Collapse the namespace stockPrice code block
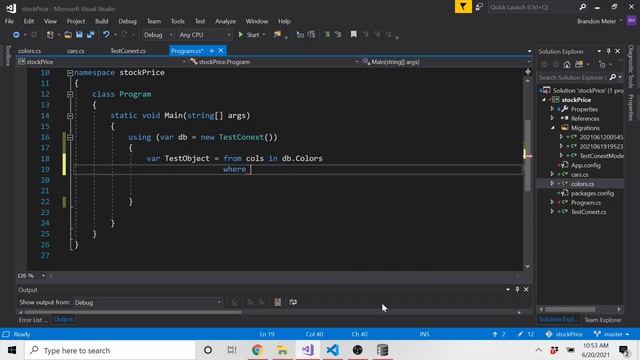 (70, 73)
